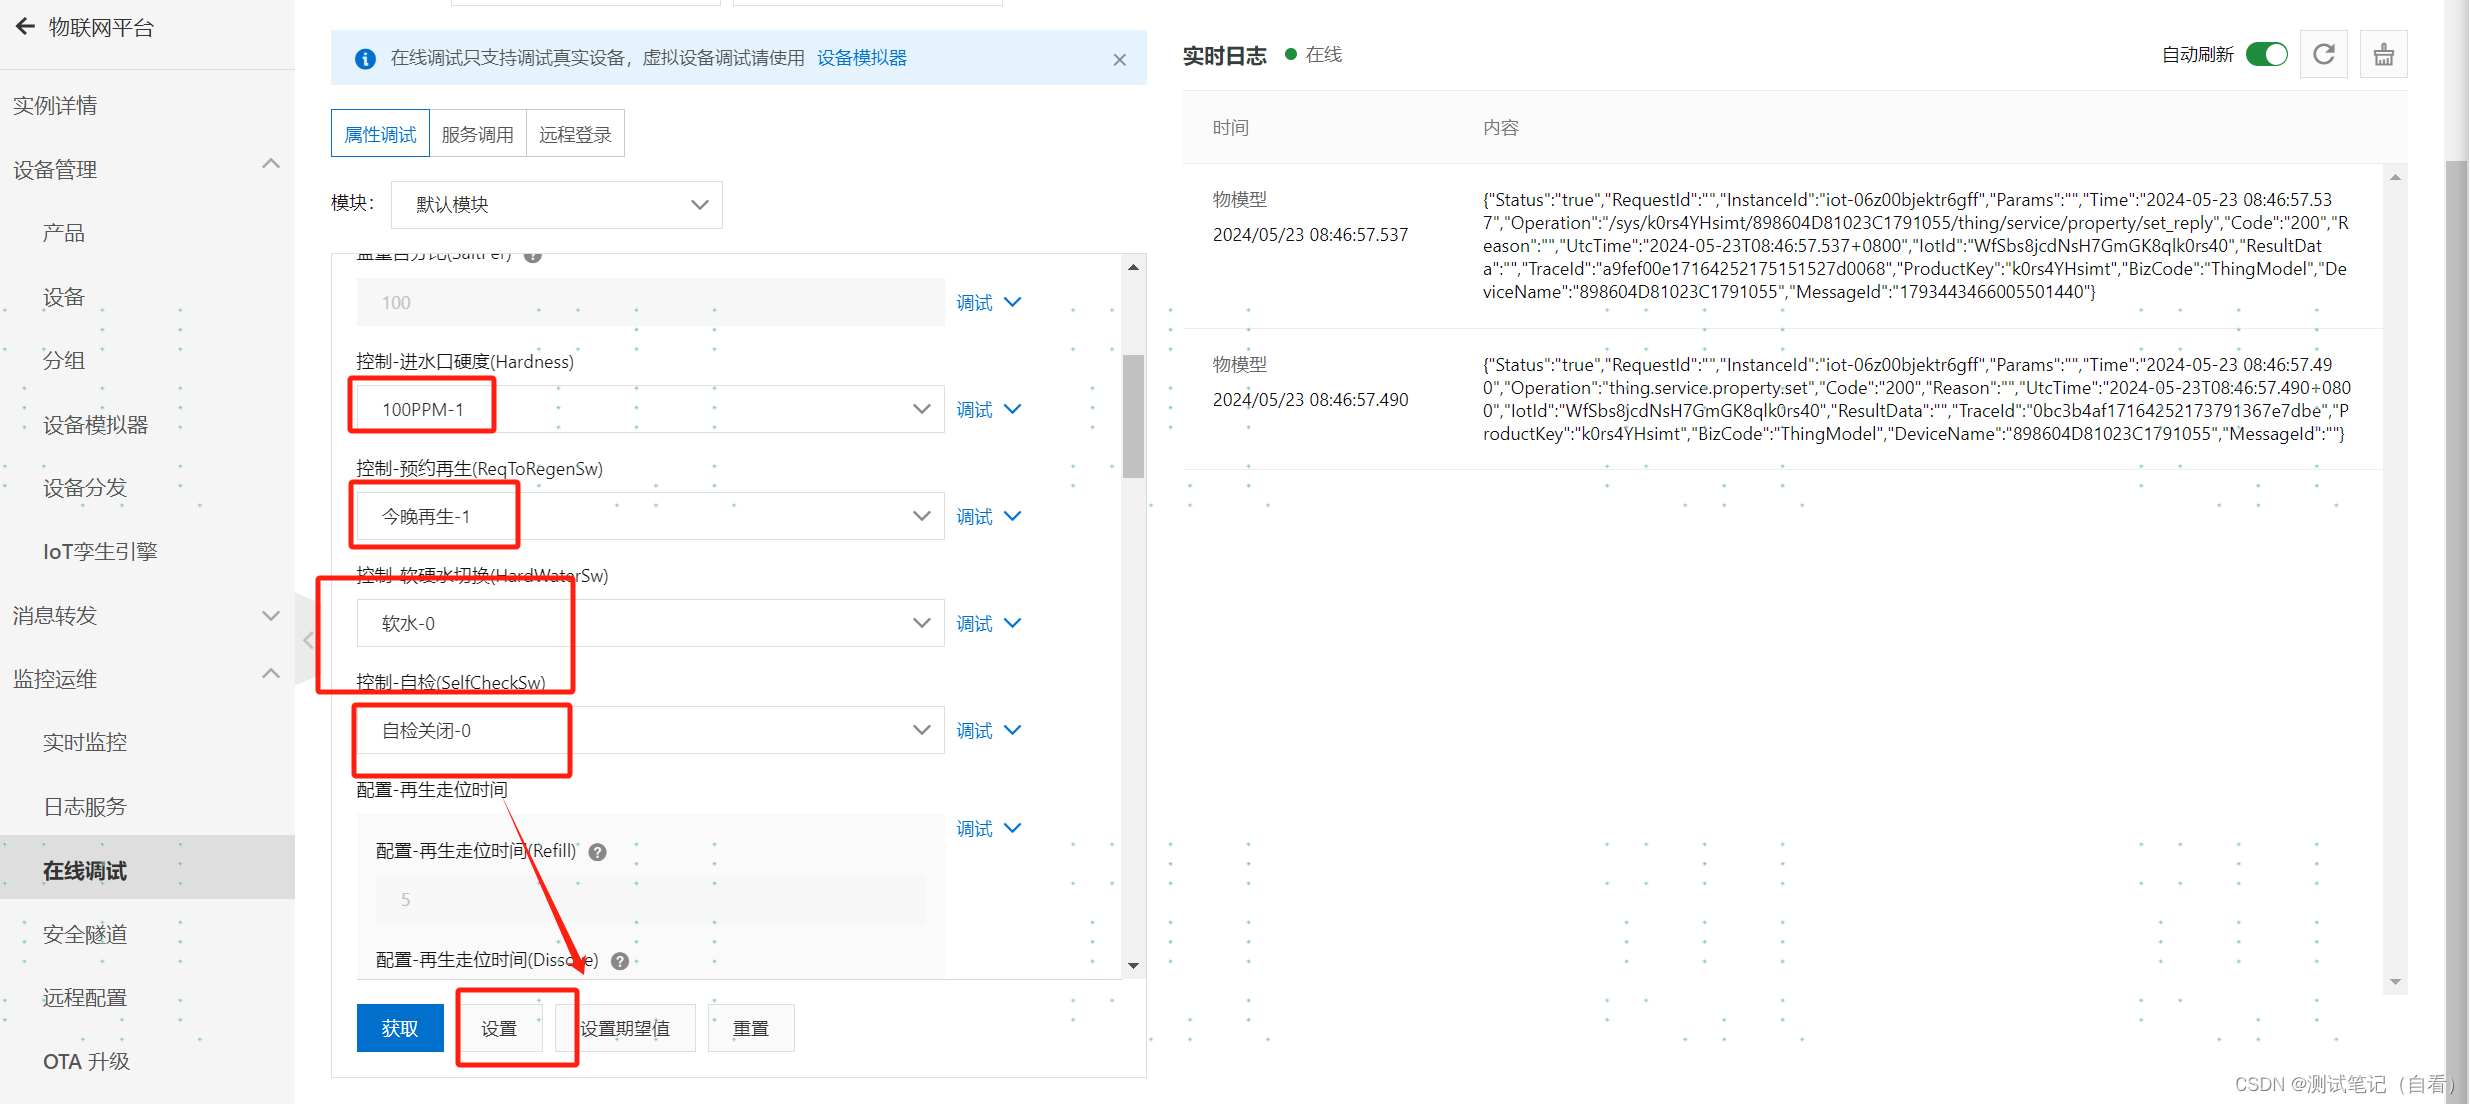Click the 设置期望值 button

625,1028
